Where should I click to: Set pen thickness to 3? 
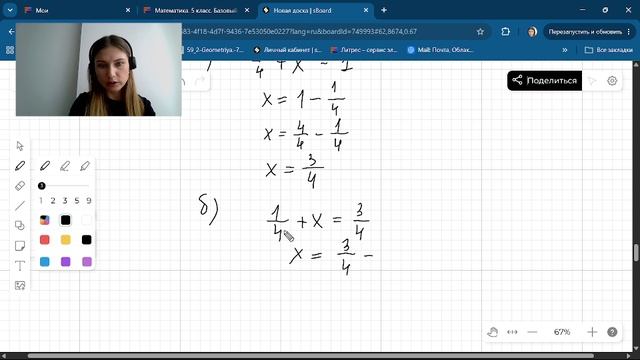[x=65, y=200]
